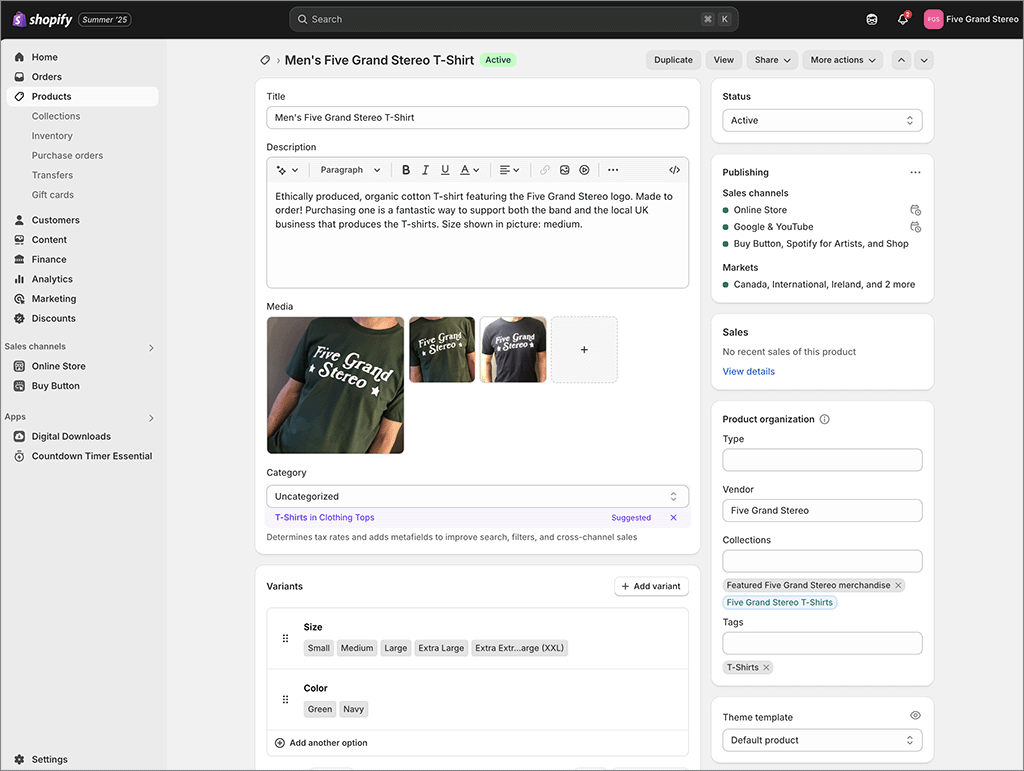Toggle italic formatting
The image size is (1024, 771).
click(x=425, y=170)
